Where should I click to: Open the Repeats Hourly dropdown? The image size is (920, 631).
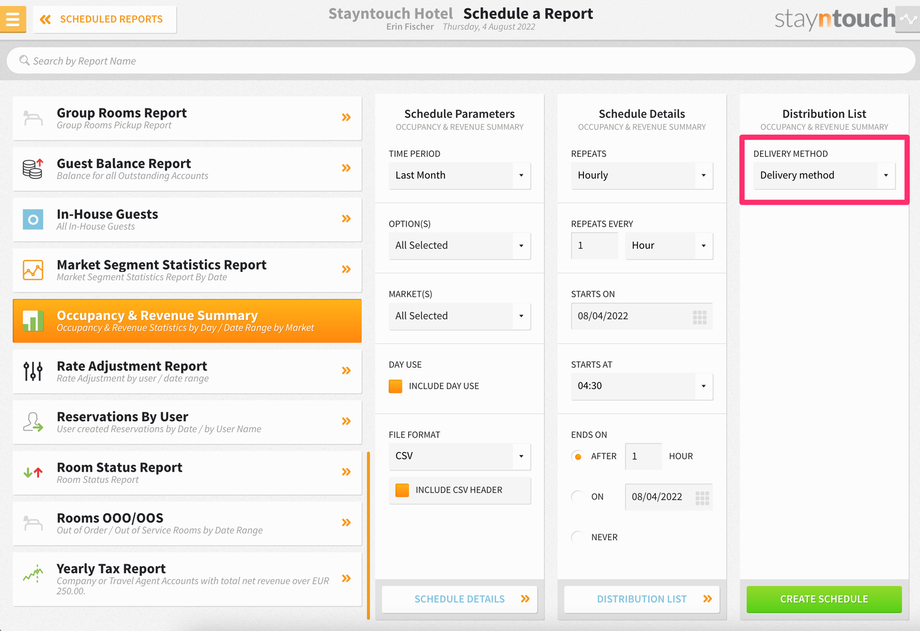coord(642,176)
